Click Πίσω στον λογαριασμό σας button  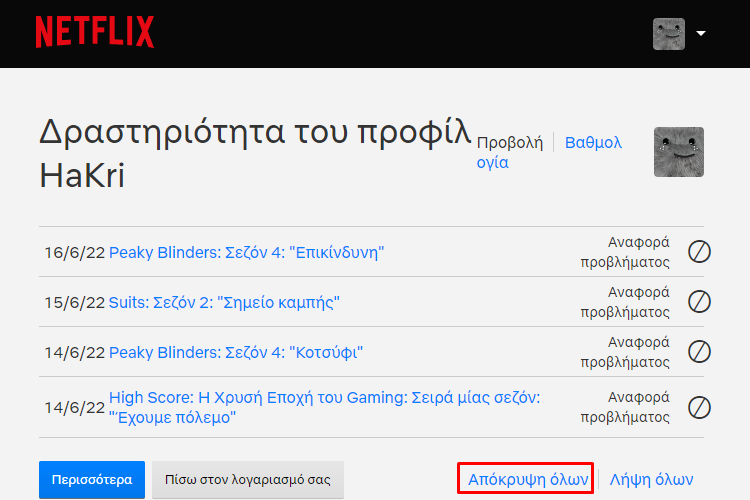pyautogui.click(x=248, y=479)
